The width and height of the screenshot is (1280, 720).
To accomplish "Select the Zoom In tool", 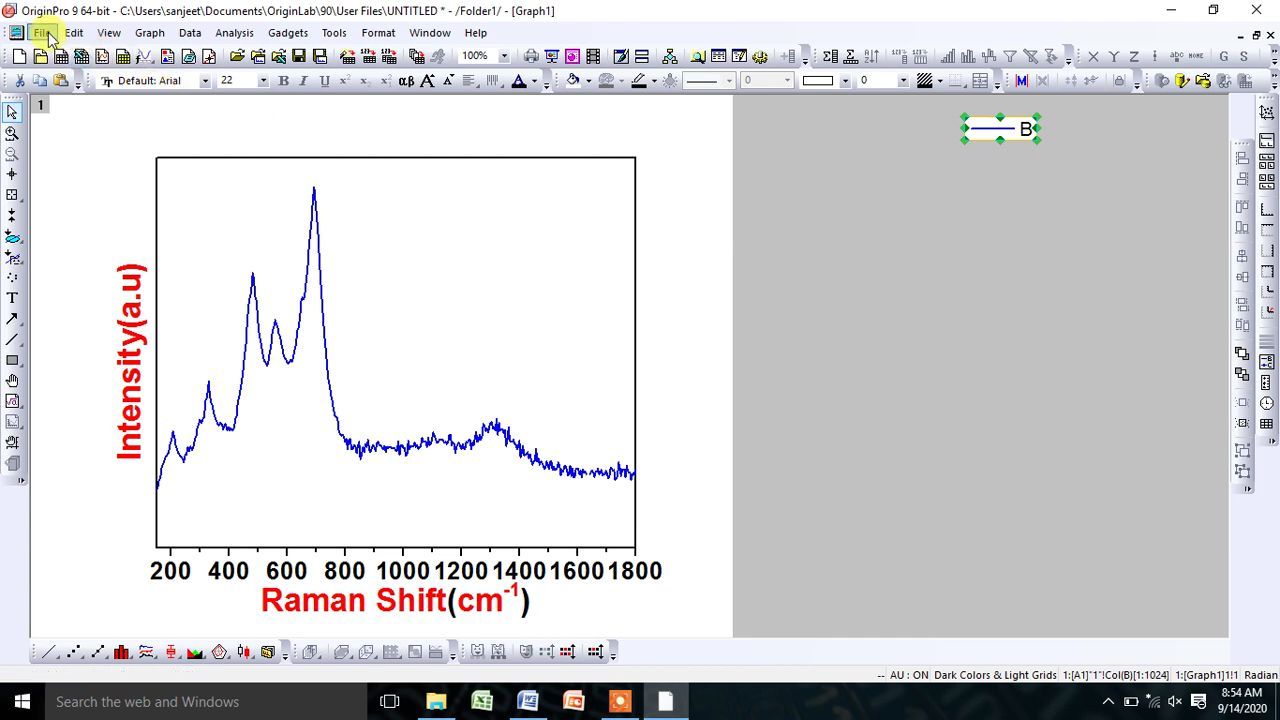I will point(12,133).
